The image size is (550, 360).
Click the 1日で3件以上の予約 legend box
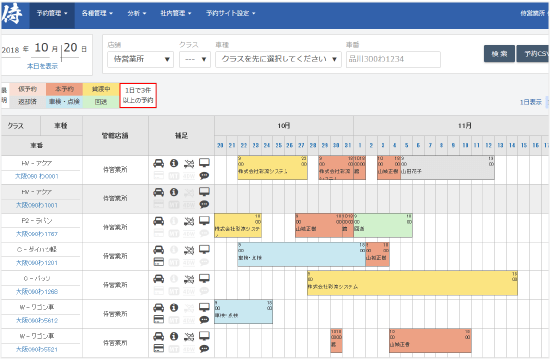pyautogui.click(x=138, y=95)
